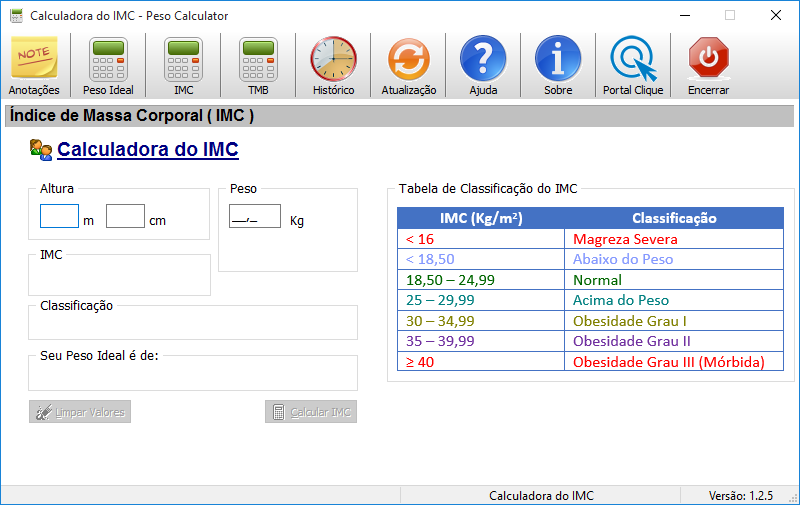Open the Histórico clock icon
Image resolution: width=800 pixels, height=506 pixels.
[333, 60]
